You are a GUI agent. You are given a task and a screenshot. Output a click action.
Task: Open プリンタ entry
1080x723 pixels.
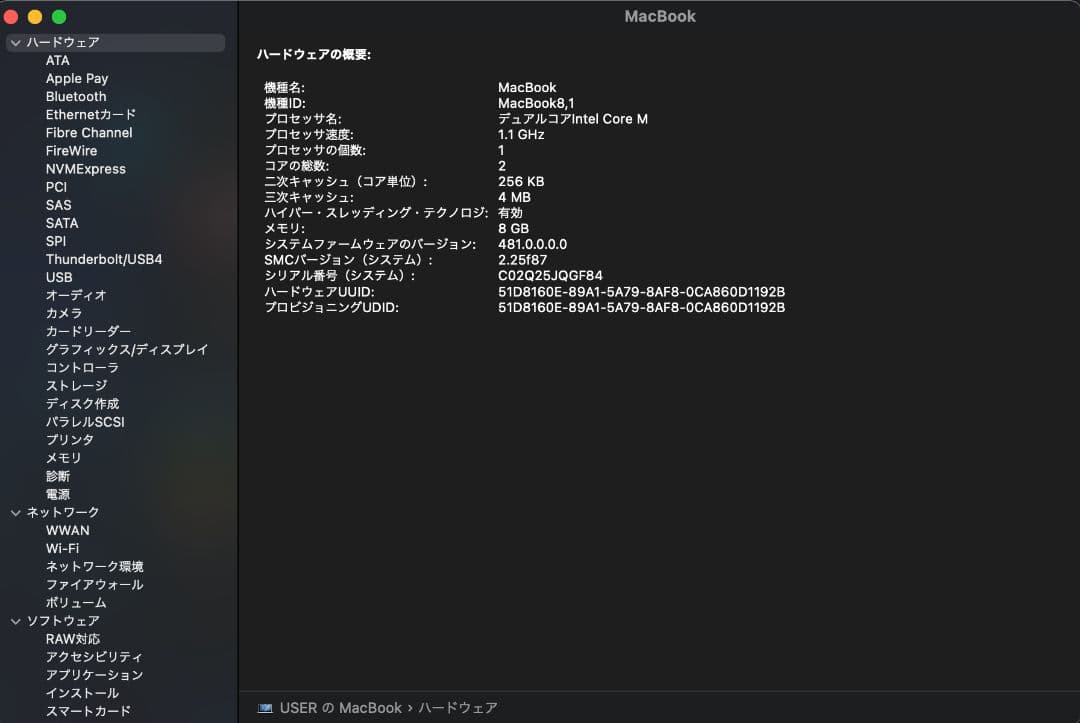[x=70, y=439]
